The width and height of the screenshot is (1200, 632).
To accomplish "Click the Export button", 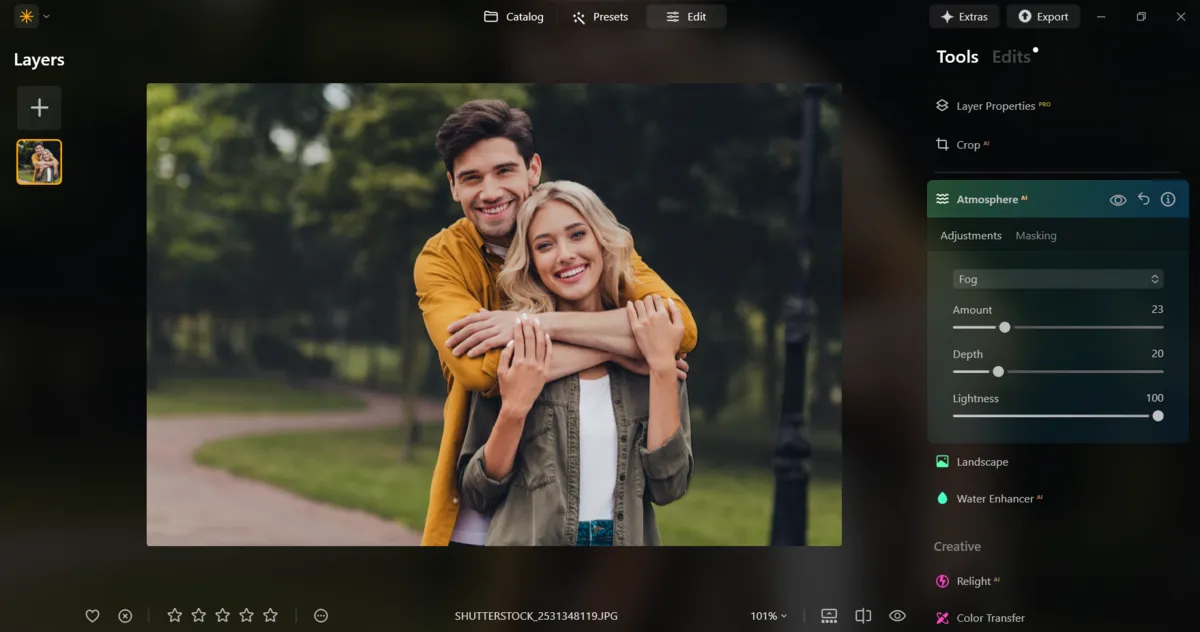I will 1043,16.
